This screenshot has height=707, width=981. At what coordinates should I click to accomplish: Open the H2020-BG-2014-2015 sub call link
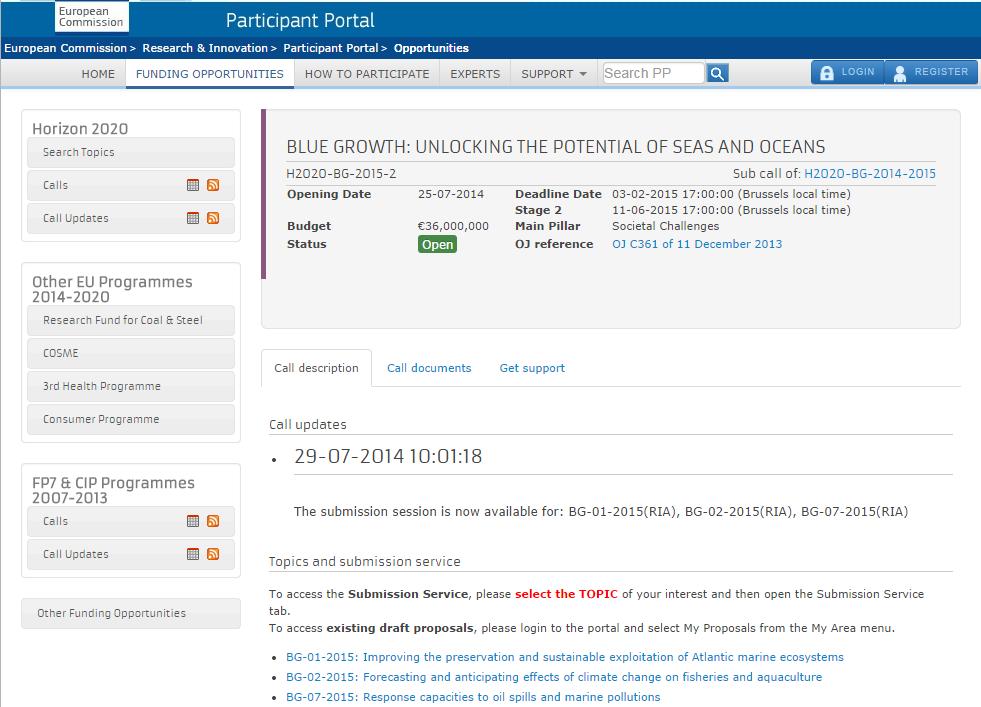(870, 173)
